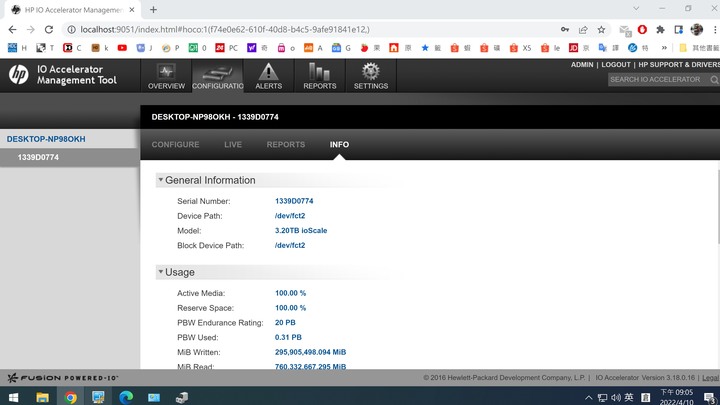Switch to the Live tab
Screen dimensions: 720x405
(x=233, y=145)
